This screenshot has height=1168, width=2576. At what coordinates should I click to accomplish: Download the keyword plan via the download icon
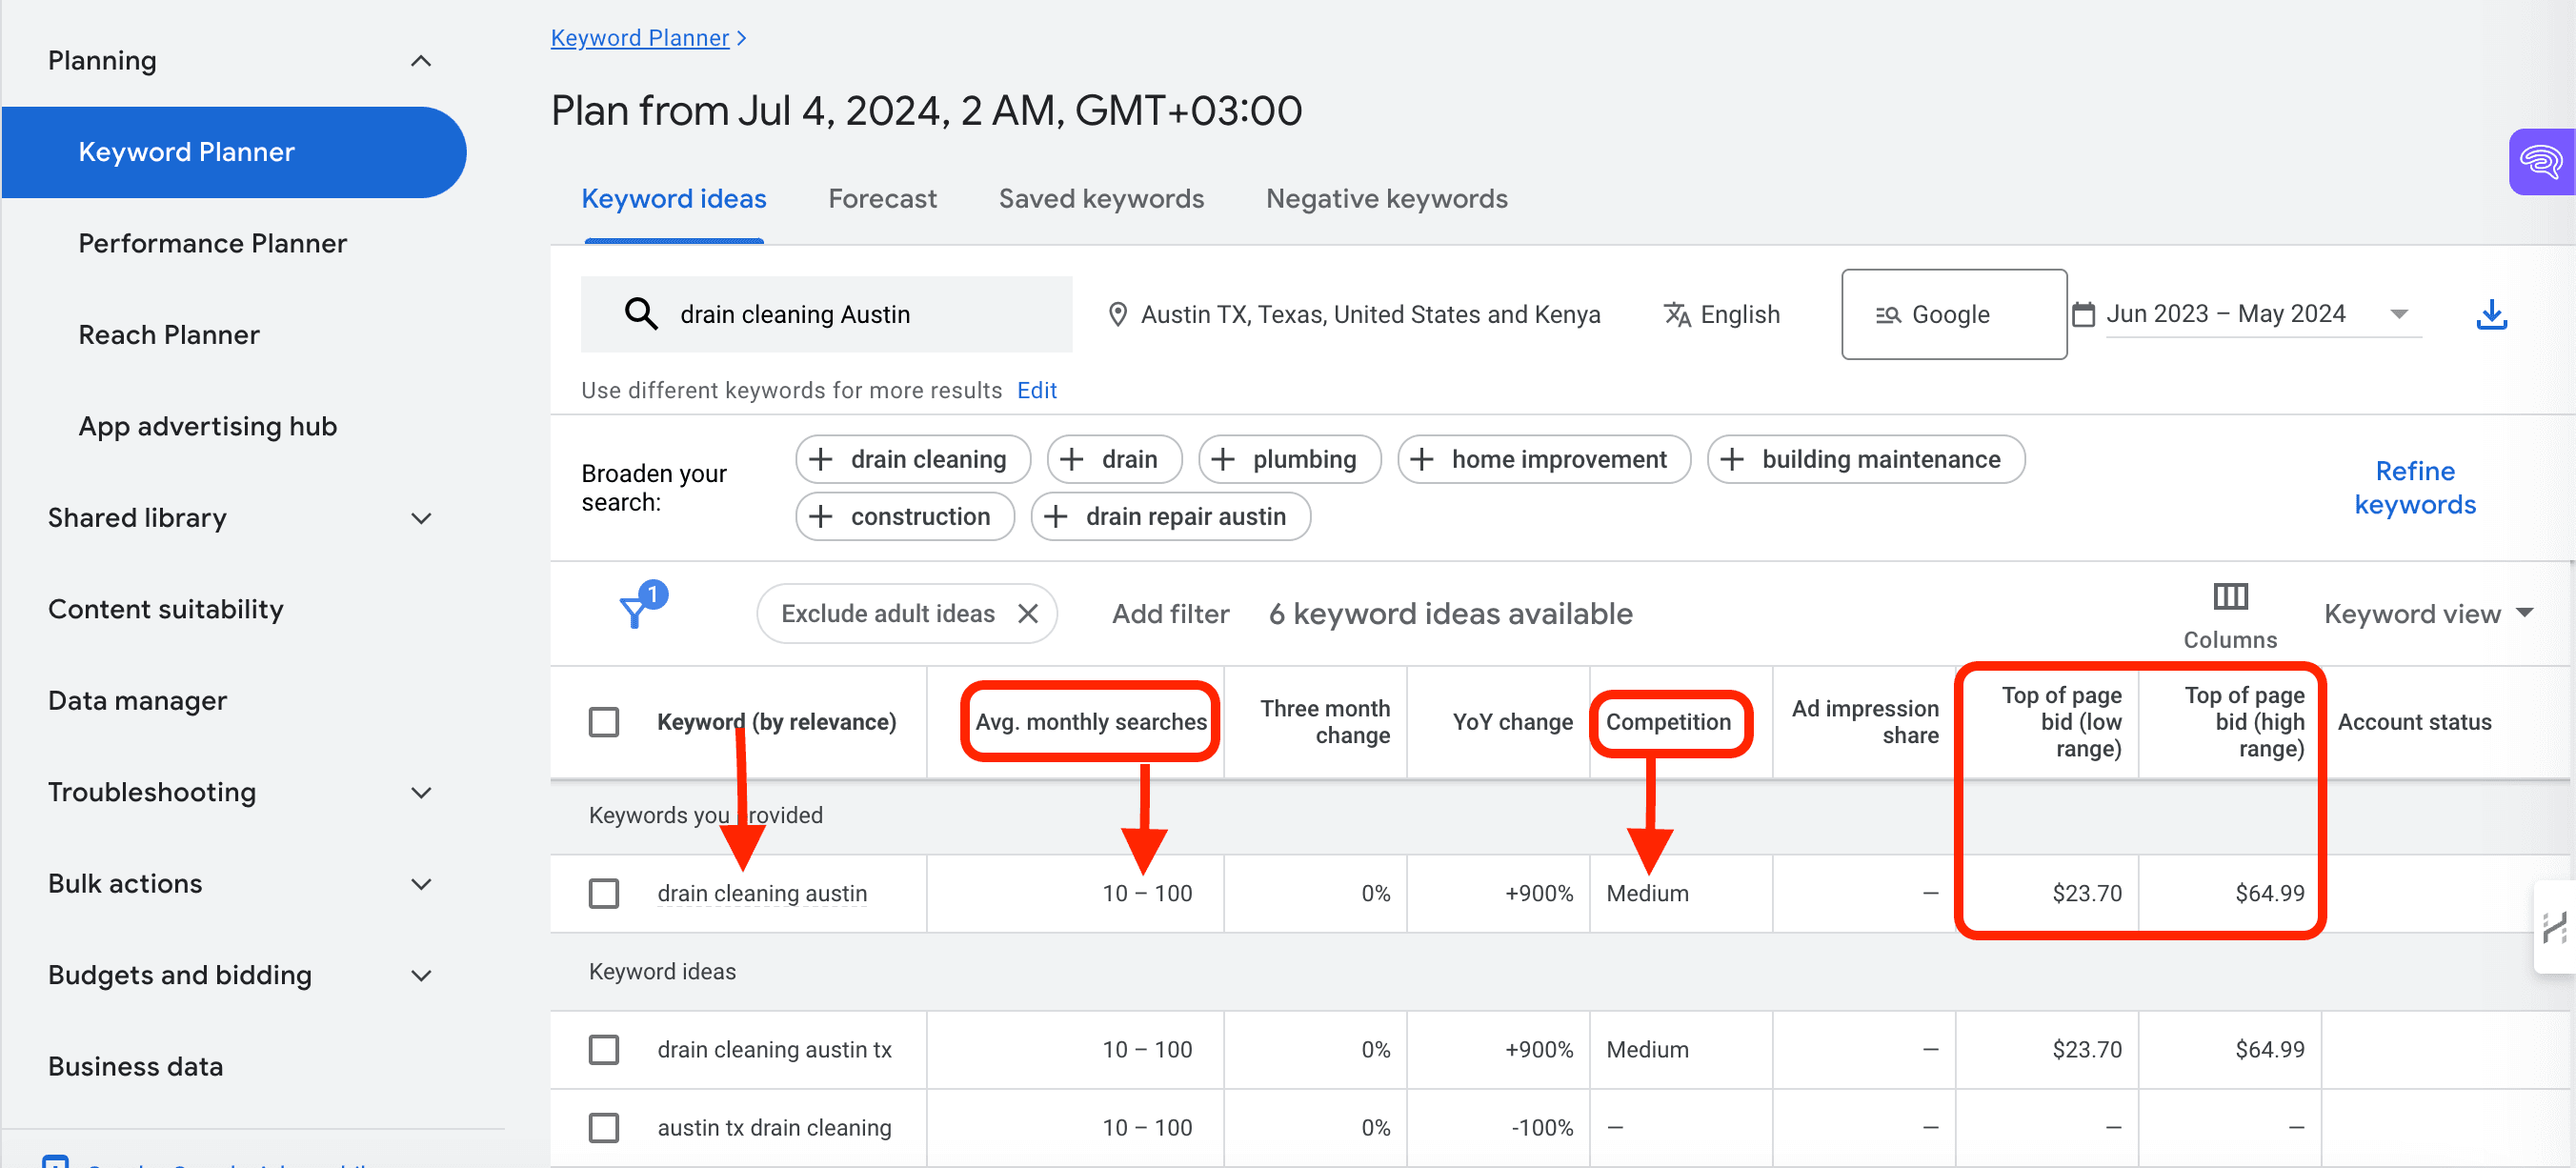2492,313
